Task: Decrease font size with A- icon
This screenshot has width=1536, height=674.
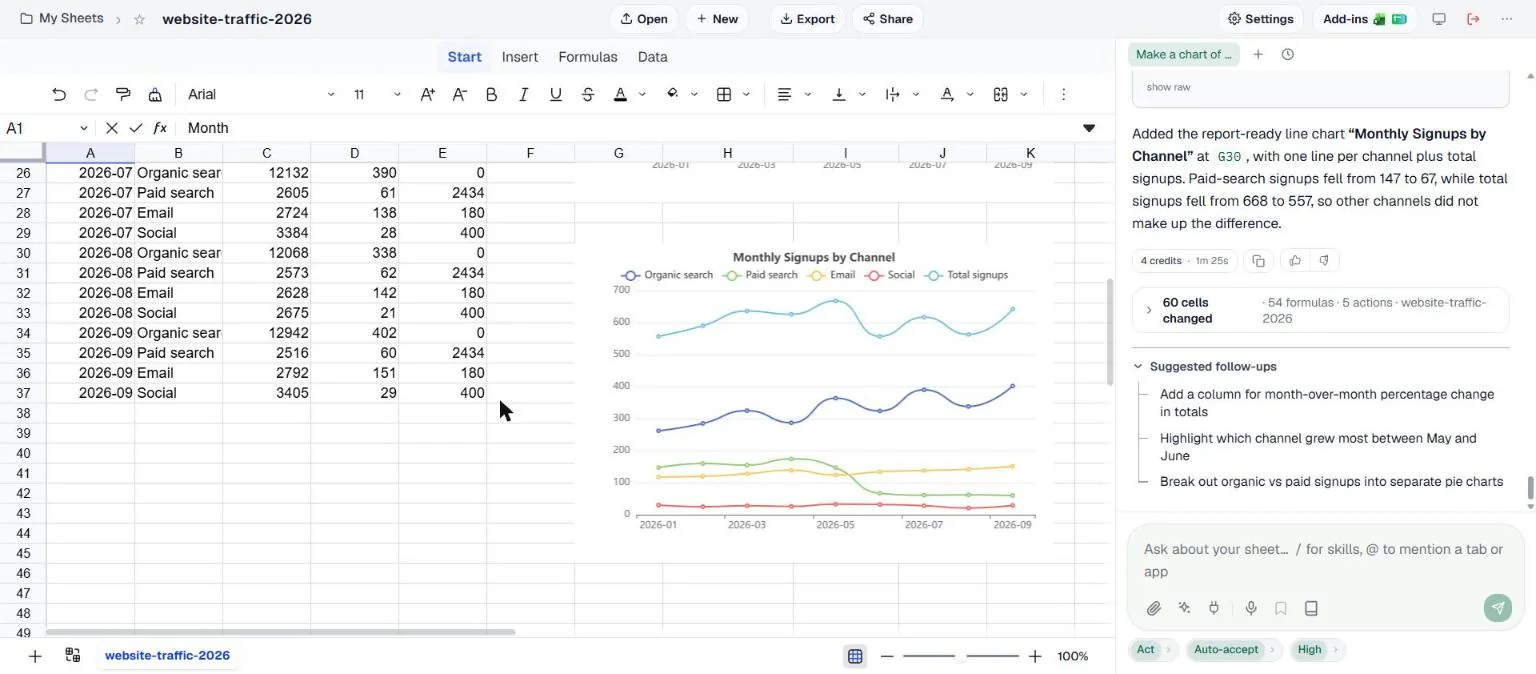Action: click(459, 94)
